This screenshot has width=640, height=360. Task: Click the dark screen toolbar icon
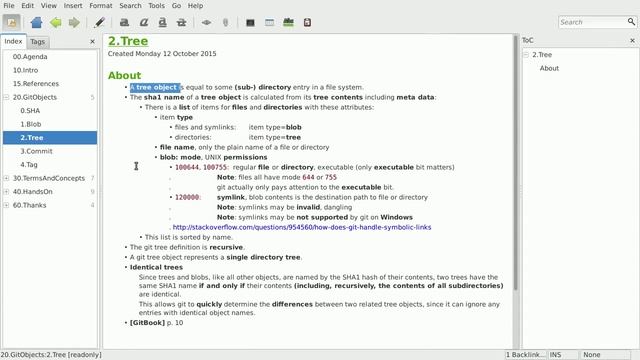click(x=250, y=23)
